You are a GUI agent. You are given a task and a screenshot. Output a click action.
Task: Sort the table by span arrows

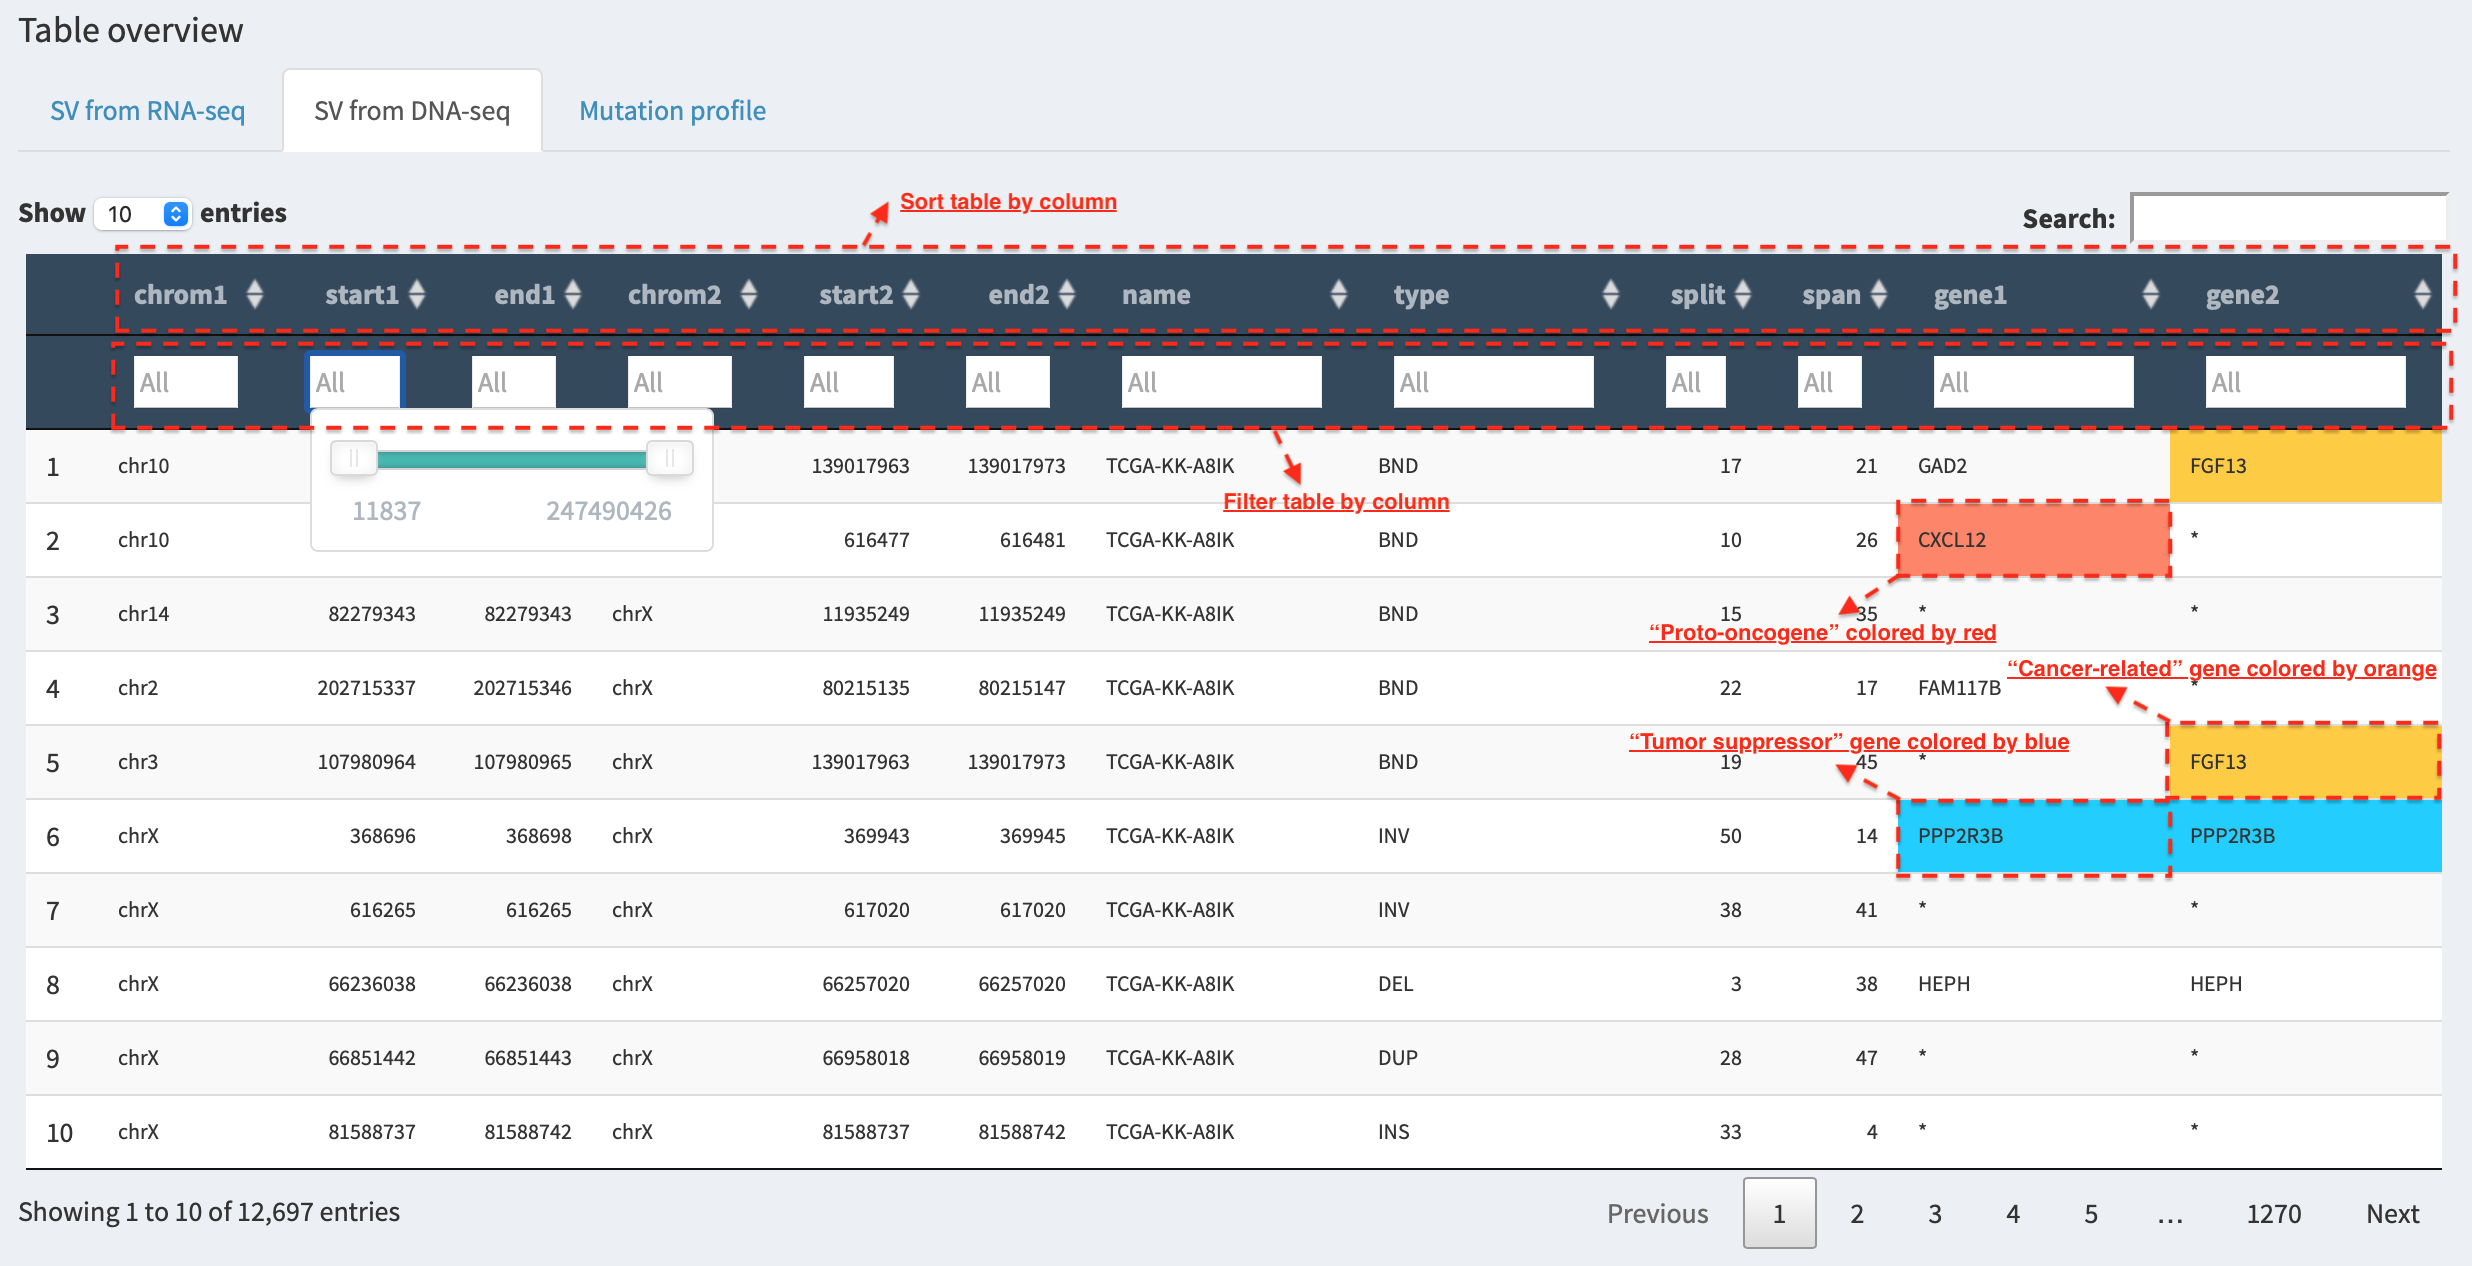coord(1879,294)
